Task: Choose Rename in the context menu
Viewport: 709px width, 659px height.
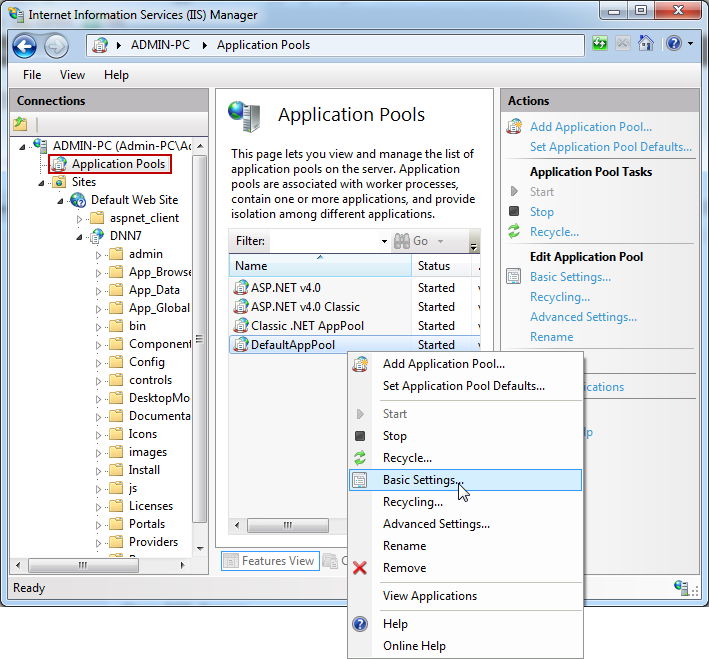Action: coord(465,546)
